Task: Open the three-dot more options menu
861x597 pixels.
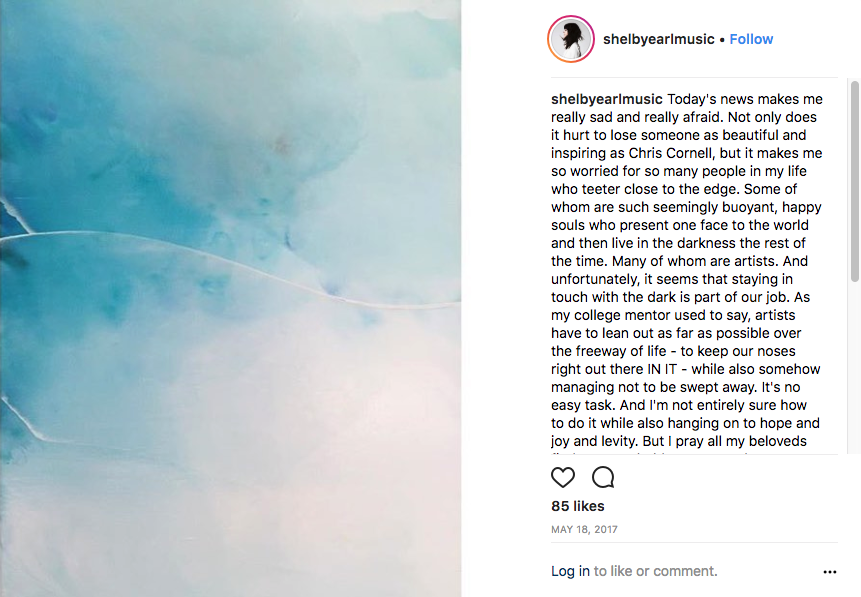Action: [x=829, y=572]
